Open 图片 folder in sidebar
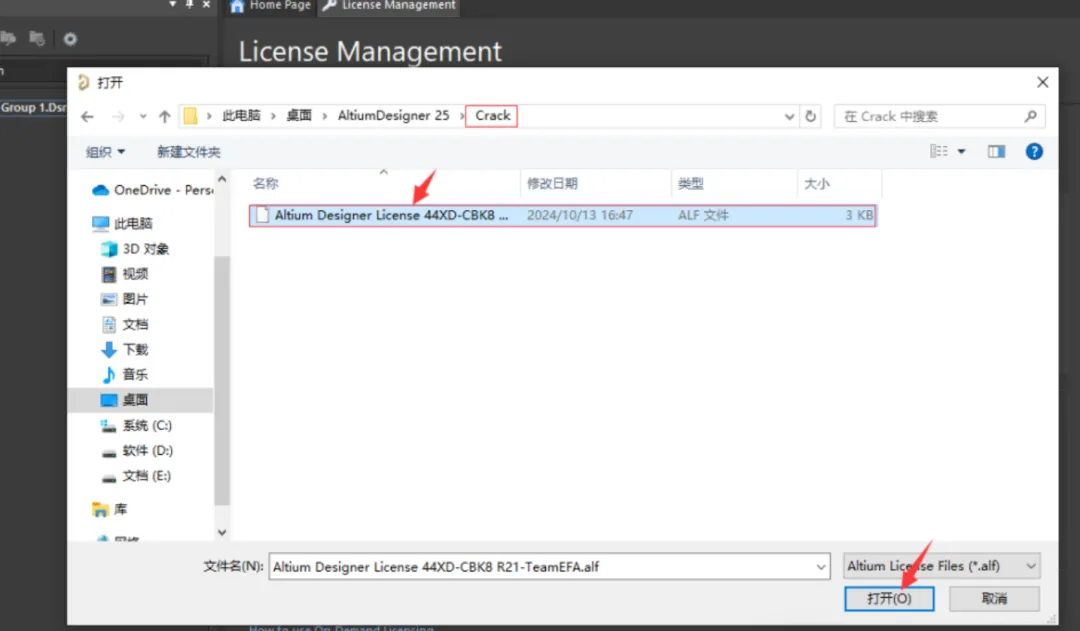This screenshot has width=1080, height=631. (x=125, y=299)
